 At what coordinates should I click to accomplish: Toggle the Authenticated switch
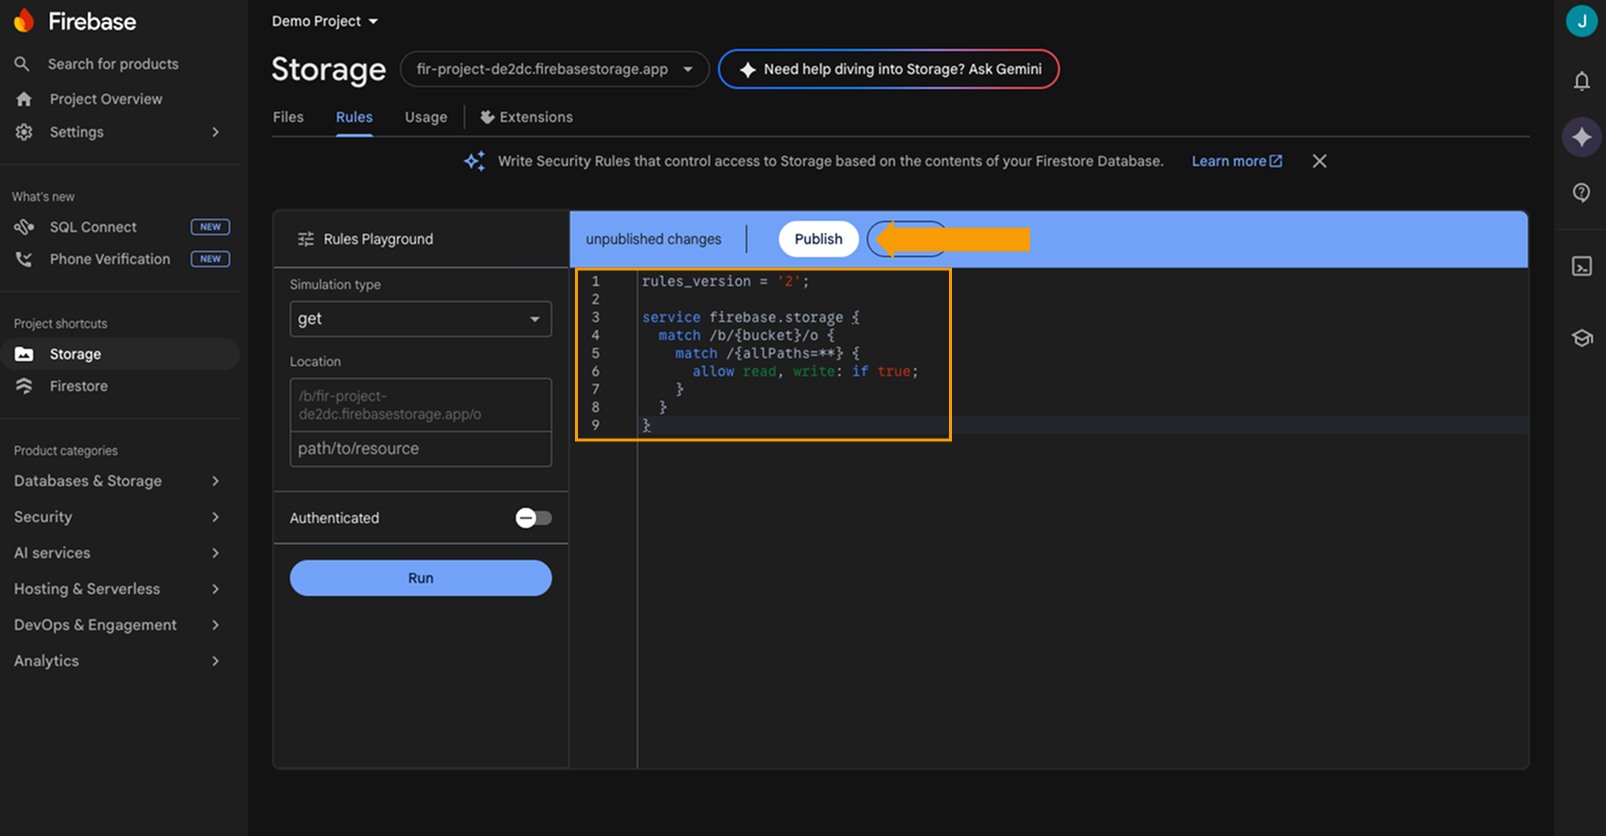tap(533, 518)
